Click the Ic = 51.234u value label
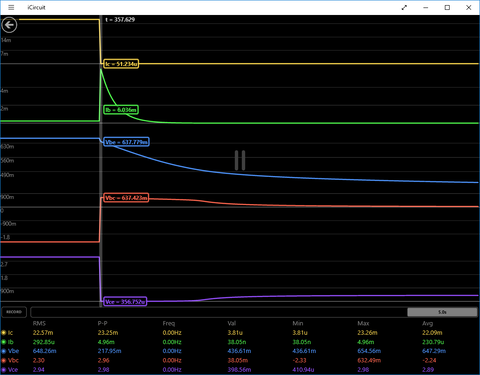480x375 pixels. coord(121,64)
